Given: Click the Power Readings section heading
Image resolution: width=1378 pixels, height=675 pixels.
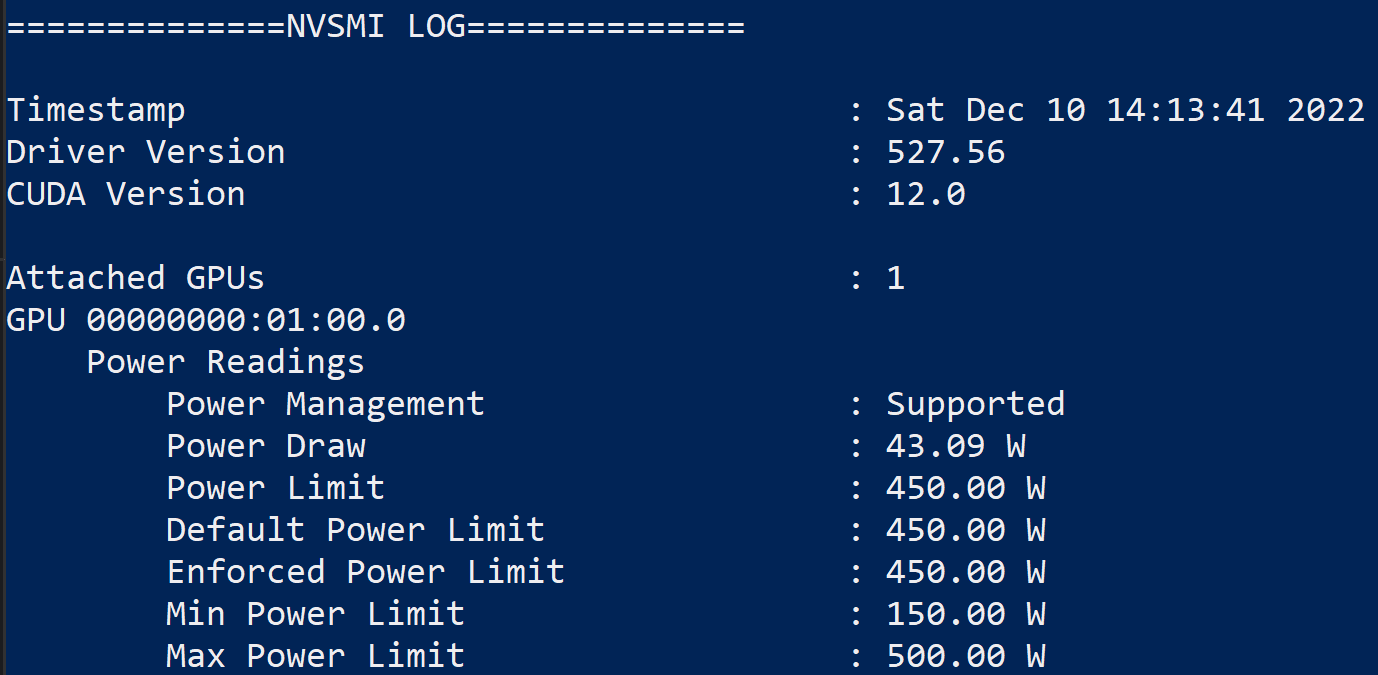Looking at the screenshot, I should [226, 362].
